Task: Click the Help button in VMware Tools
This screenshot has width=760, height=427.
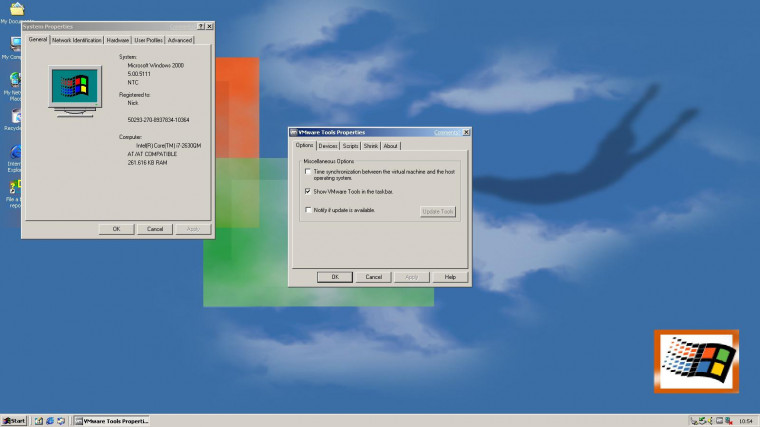Action: (450, 277)
